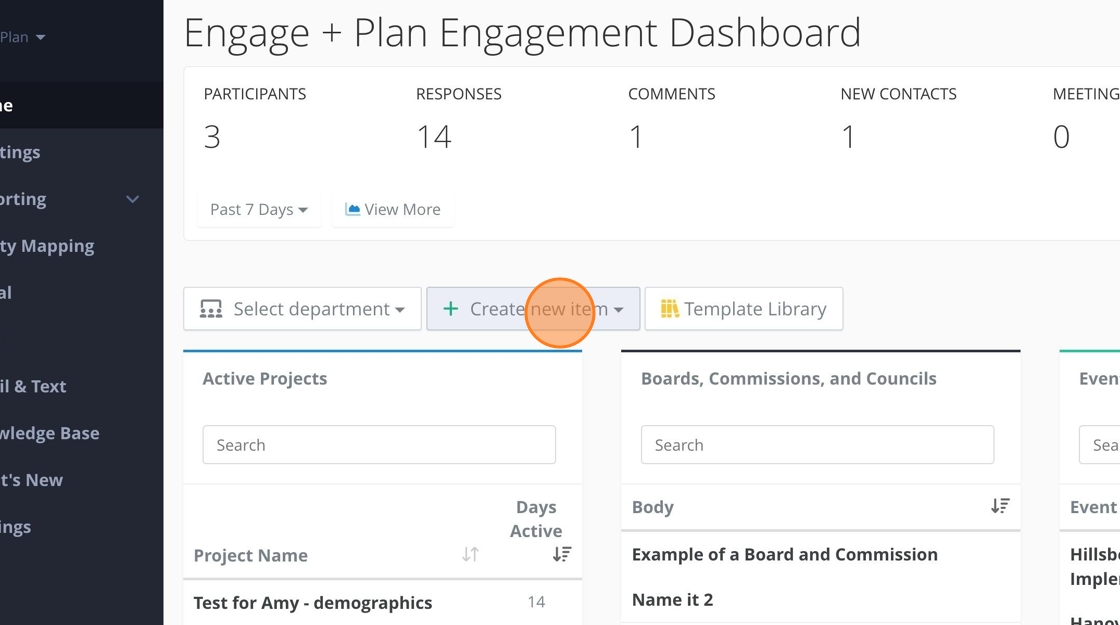Sort boards using the Body sort icon
The height and width of the screenshot is (625, 1120).
1000,506
